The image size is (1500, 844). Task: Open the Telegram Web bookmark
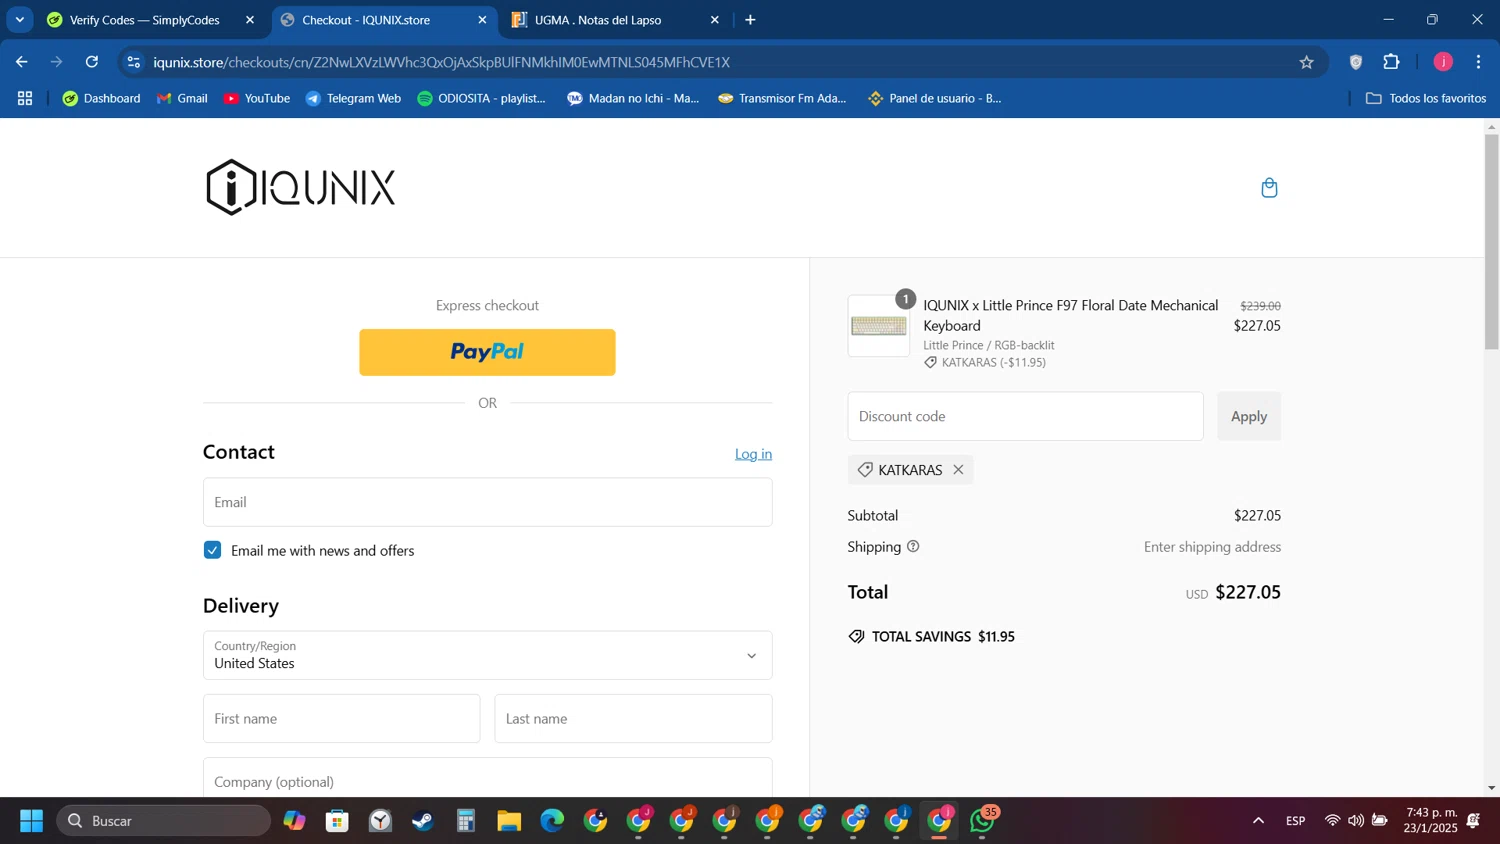(x=353, y=98)
